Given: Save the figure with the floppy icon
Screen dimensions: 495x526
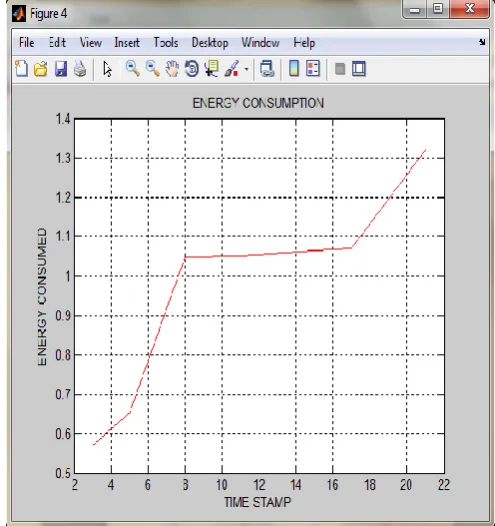Looking at the screenshot, I should point(61,69).
